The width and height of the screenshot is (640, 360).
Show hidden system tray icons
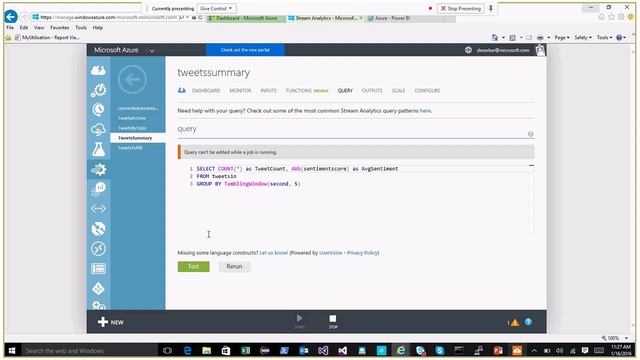pos(534,351)
